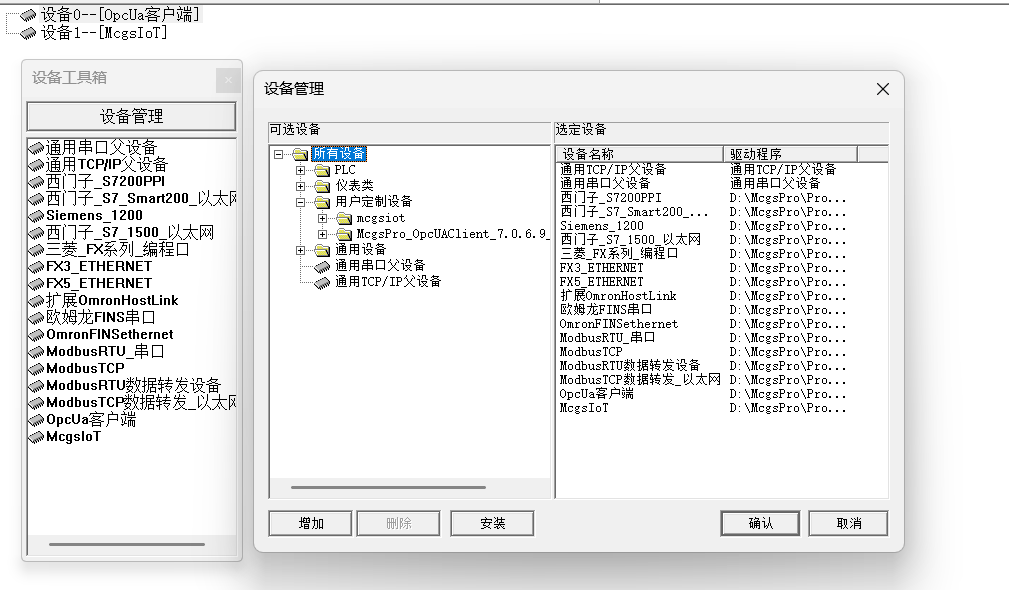Screen dimensions: 1009x590
Task: Select 西门子_S7200PPI row in selected devices
Action: (722, 198)
